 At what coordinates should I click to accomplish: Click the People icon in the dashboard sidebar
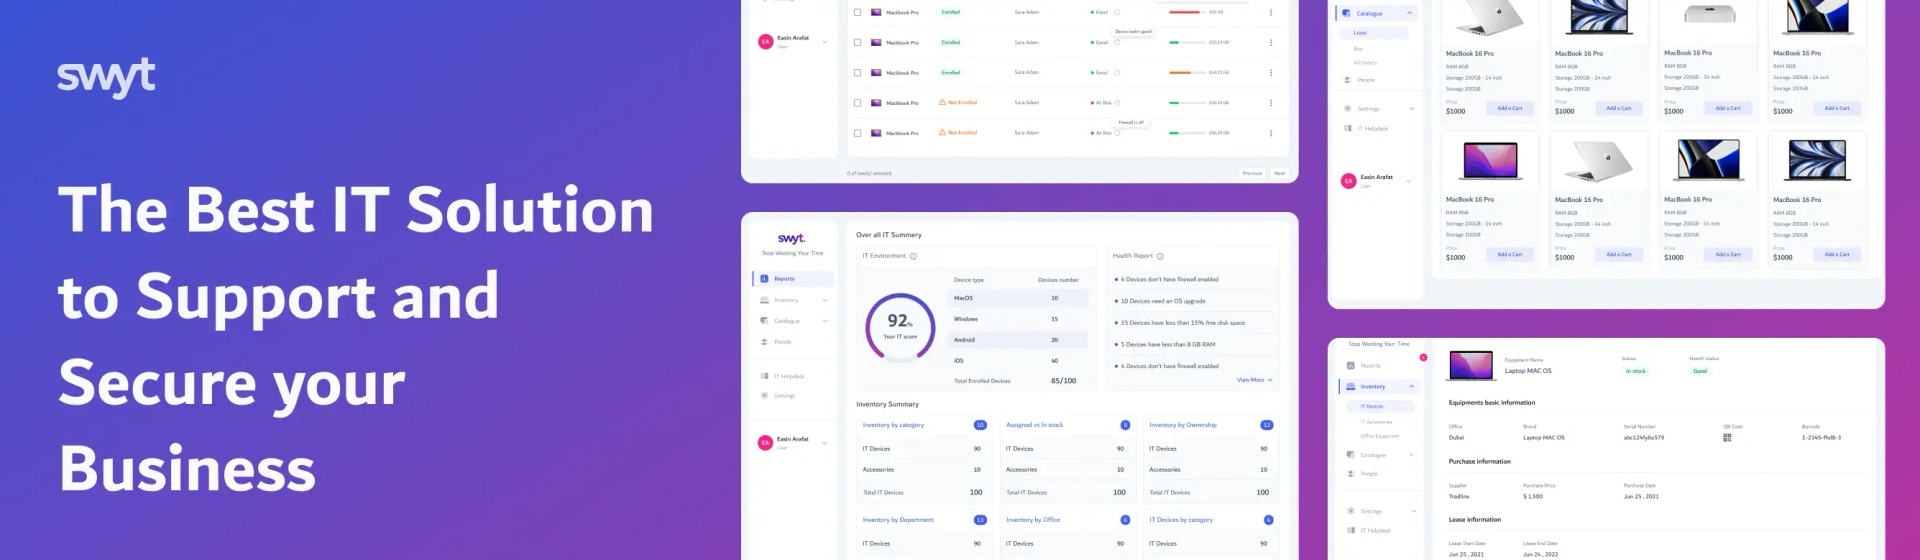click(x=764, y=342)
